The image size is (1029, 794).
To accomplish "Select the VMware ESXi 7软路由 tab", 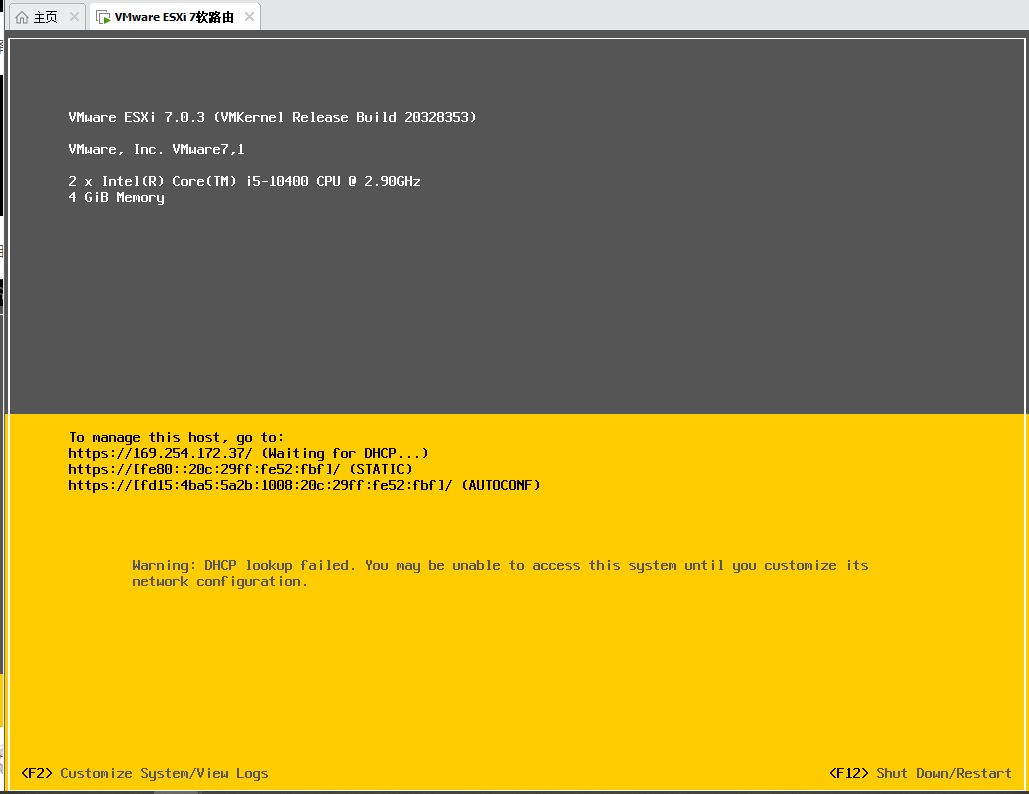I will 175,17.
